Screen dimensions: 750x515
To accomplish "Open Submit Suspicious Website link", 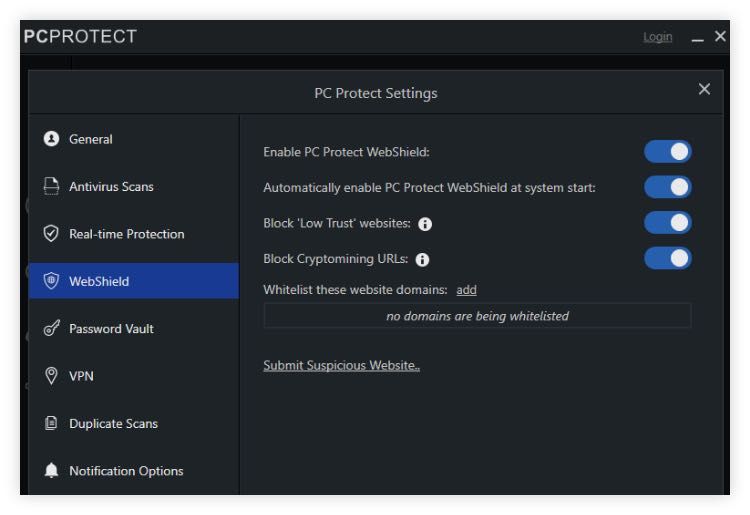I will 341,366.
